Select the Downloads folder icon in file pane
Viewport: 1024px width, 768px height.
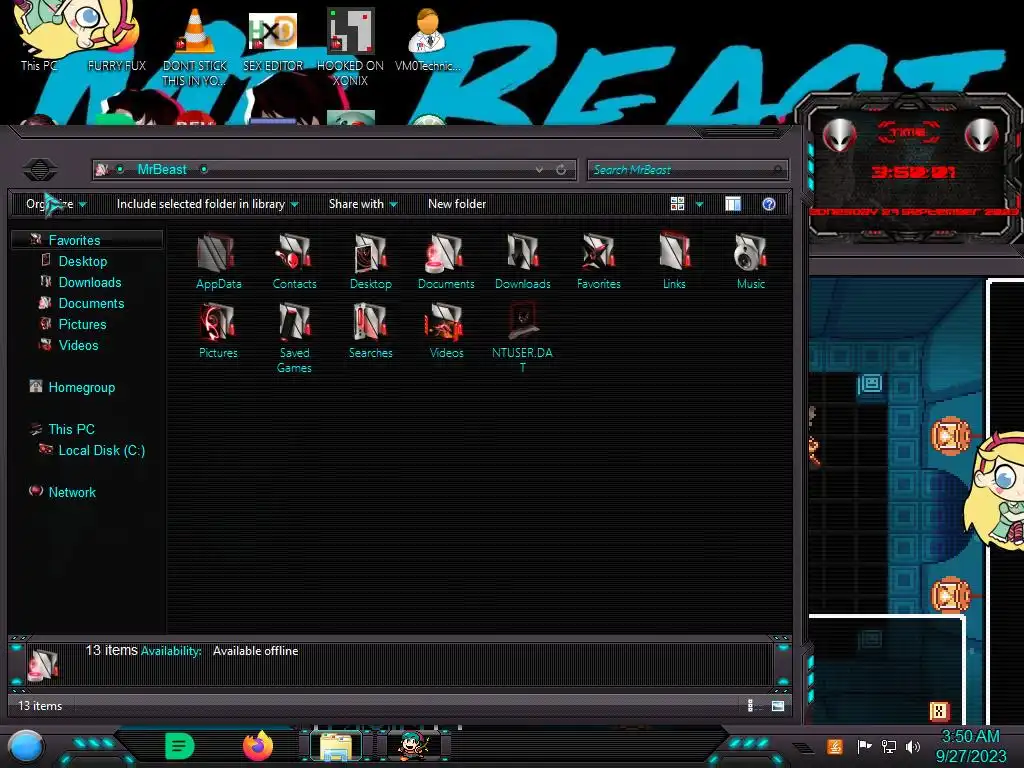click(522, 261)
